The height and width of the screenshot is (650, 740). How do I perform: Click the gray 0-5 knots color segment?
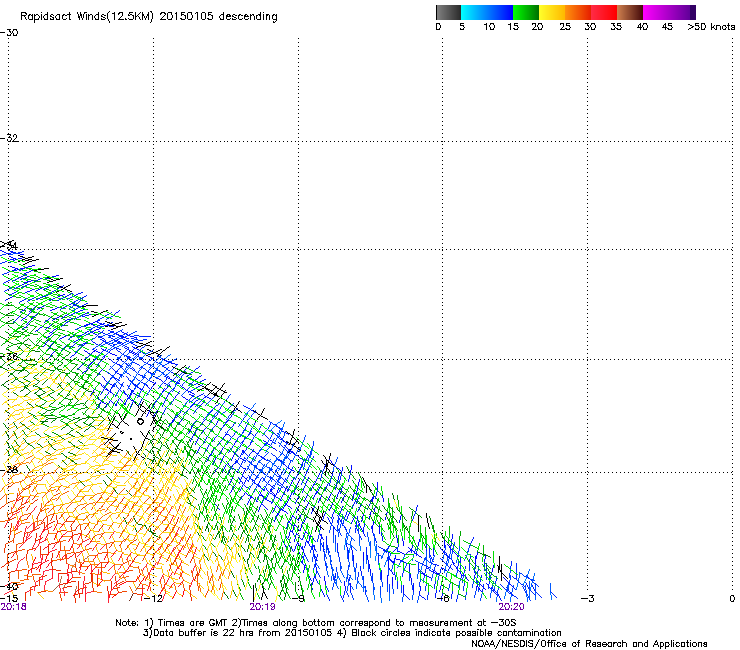[x=448, y=12]
